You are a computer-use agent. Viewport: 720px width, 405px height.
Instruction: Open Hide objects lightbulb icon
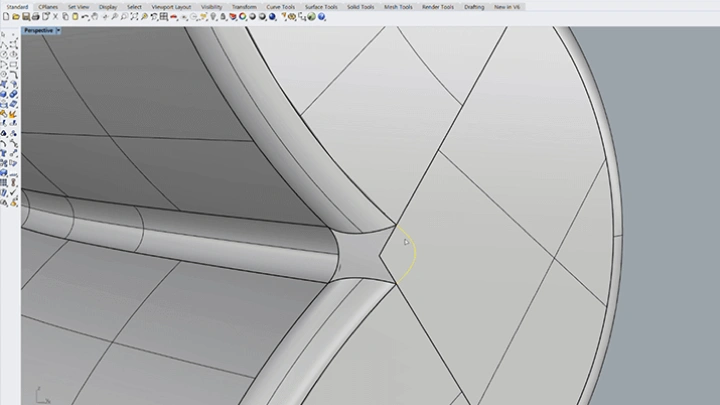[x=213, y=17]
